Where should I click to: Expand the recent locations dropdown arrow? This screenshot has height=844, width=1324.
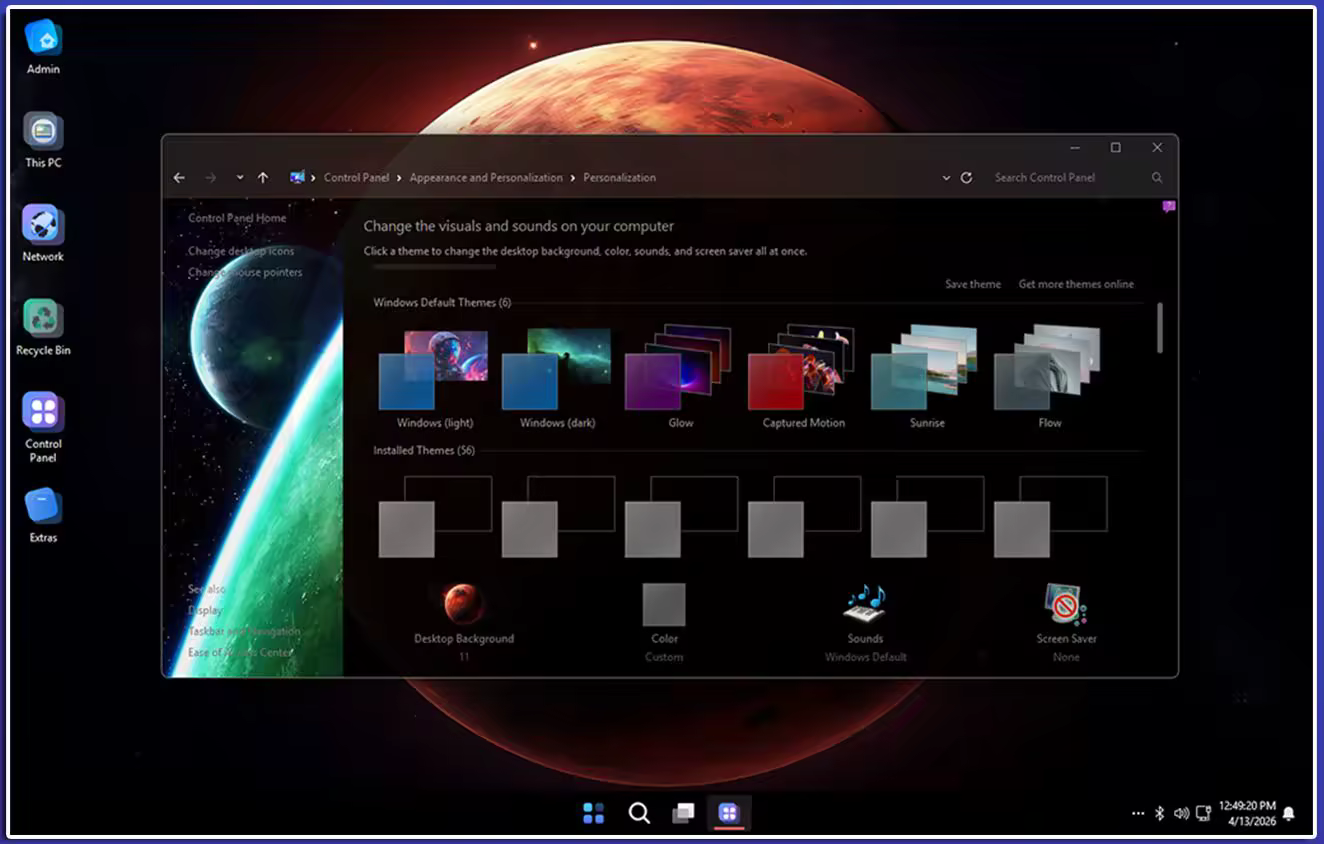coord(240,178)
